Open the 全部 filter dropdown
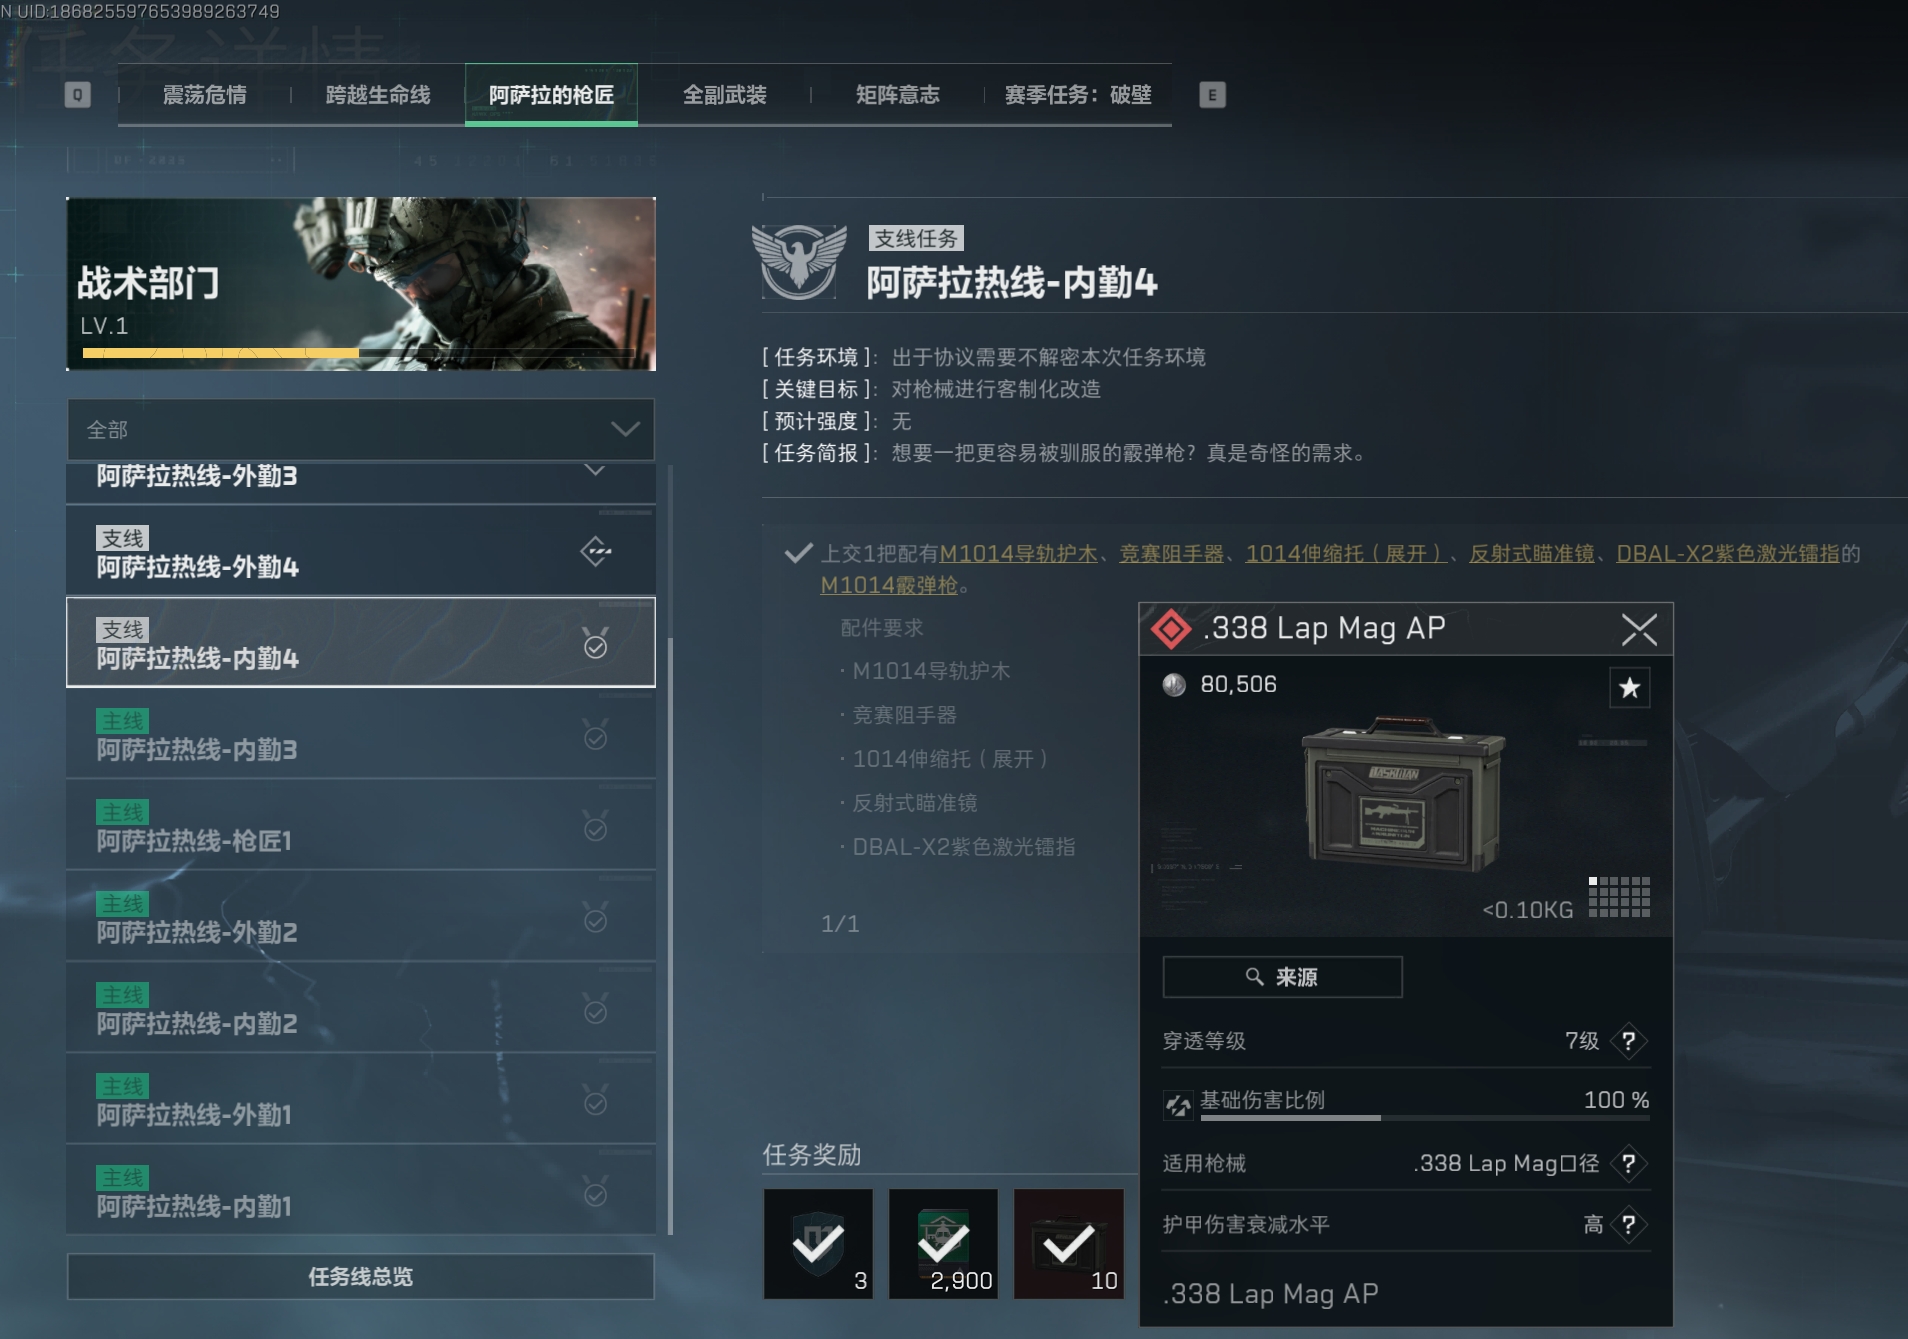The height and width of the screenshot is (1339, 1908). pyautogui.click(x=361, y=430)
